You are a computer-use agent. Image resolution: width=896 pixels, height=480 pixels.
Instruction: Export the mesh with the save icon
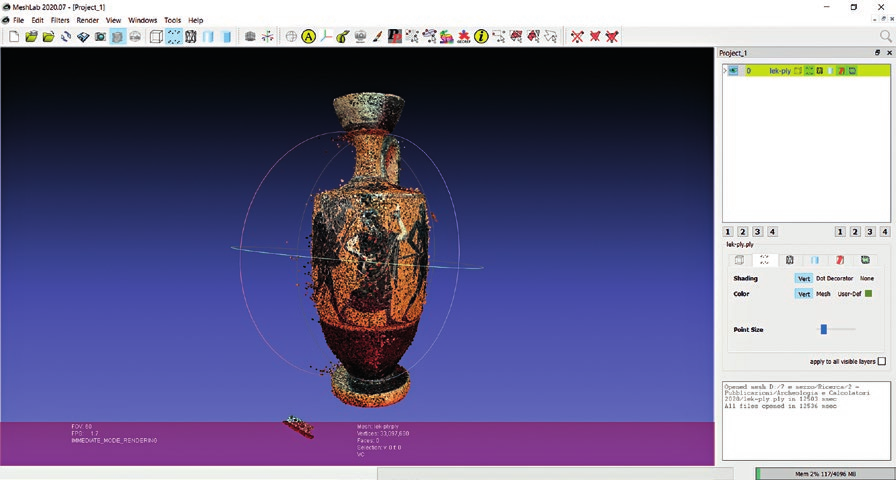click(x=83, y=37)
